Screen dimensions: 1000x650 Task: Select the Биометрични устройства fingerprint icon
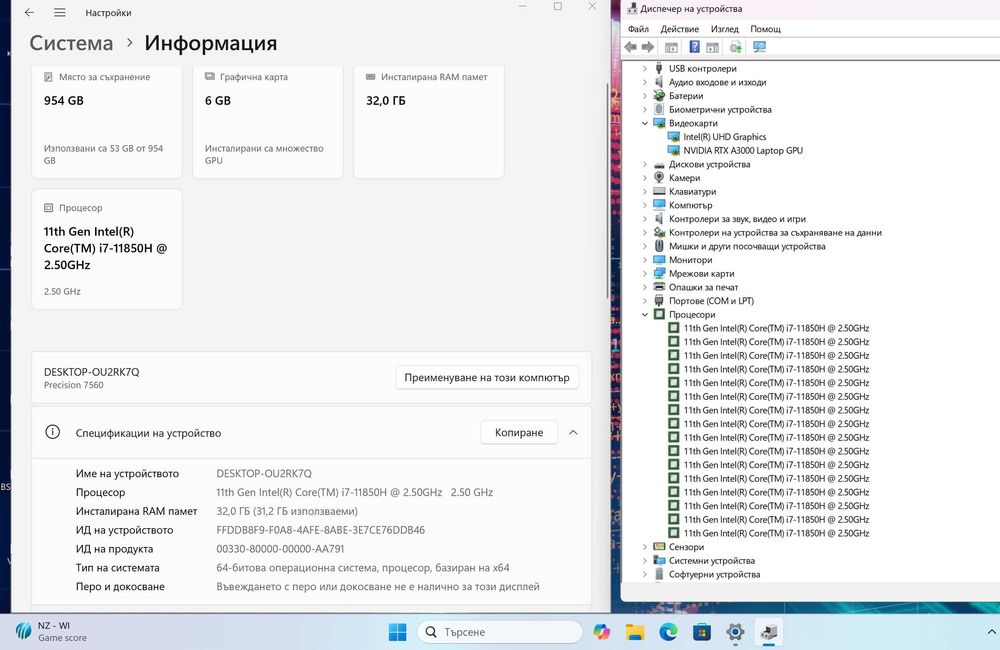[659, 109]
